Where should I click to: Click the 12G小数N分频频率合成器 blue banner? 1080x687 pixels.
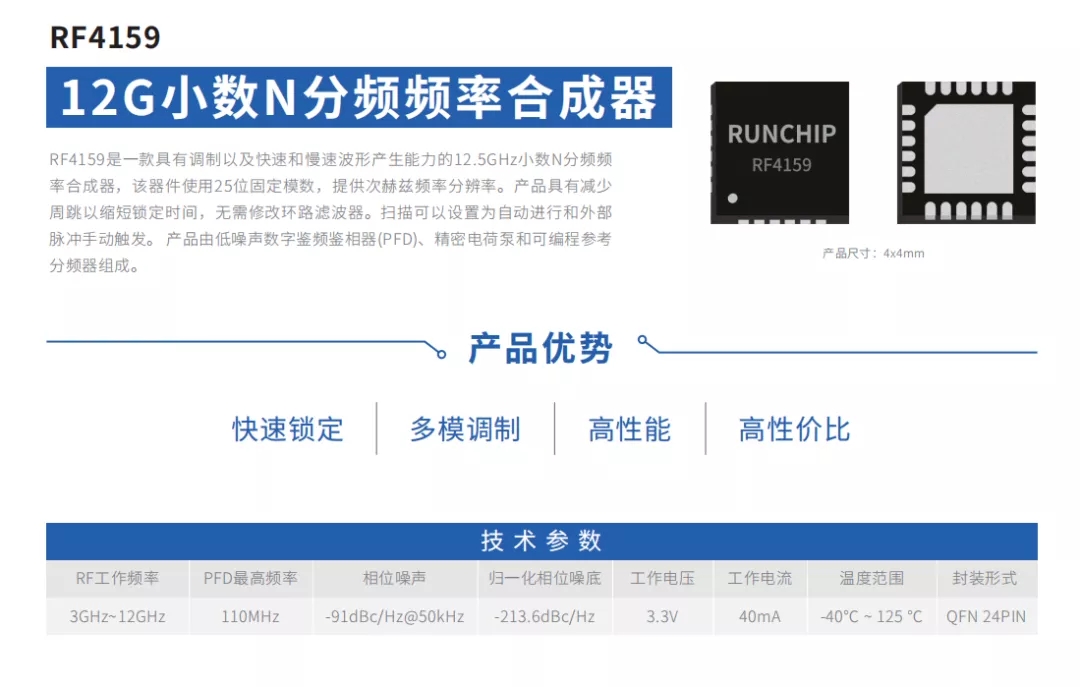pos(359,98)
